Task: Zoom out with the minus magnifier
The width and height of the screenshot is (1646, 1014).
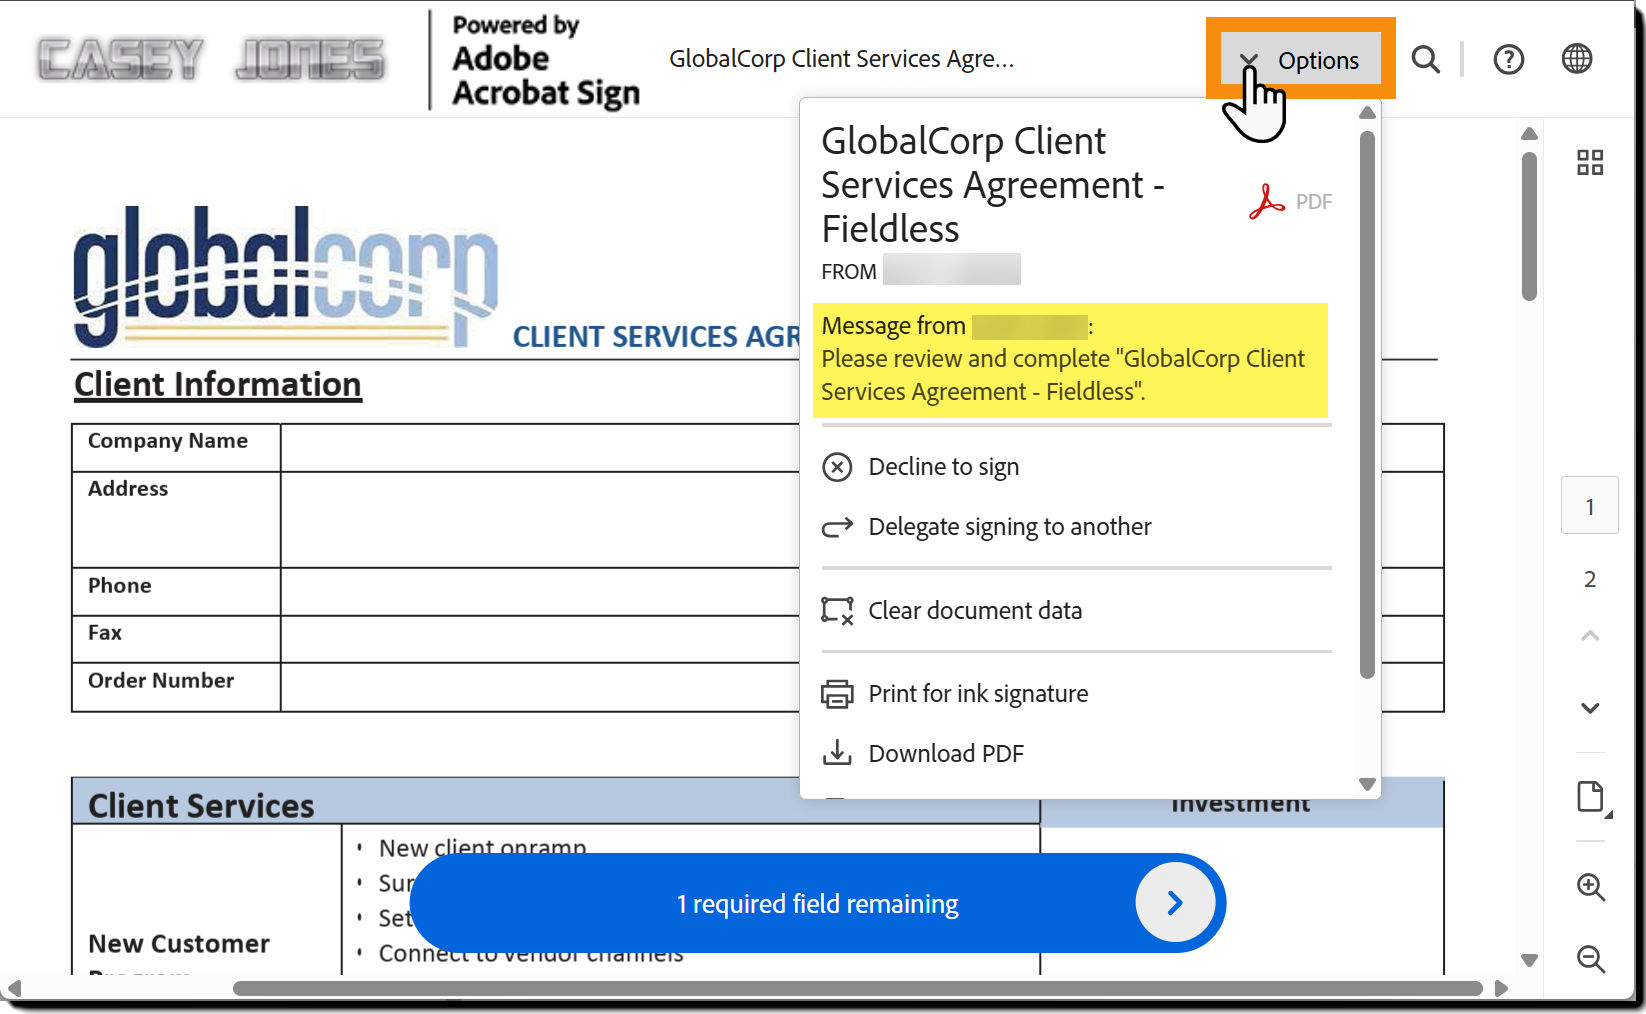Action: point(1590,959)
